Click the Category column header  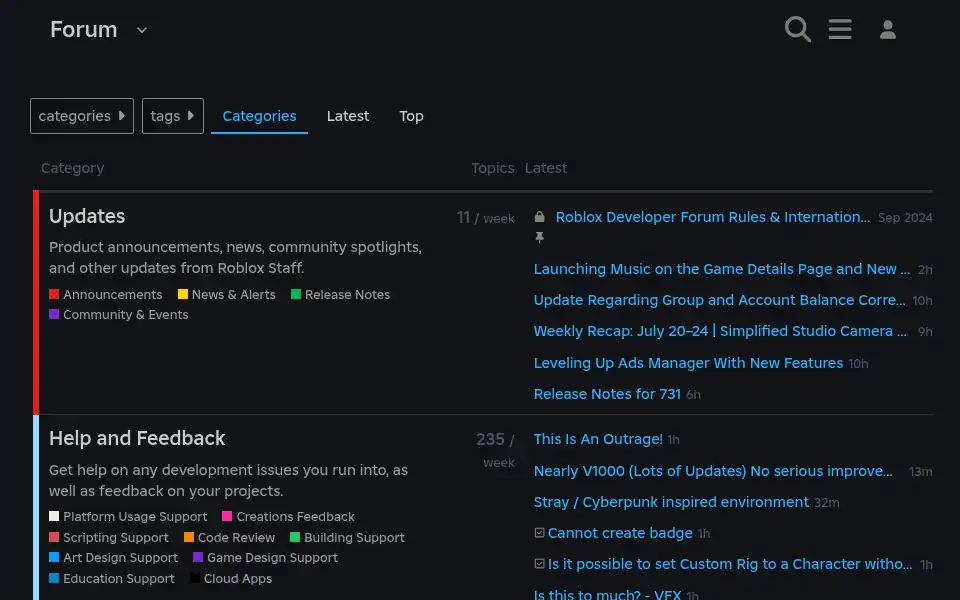click(72, 168)
